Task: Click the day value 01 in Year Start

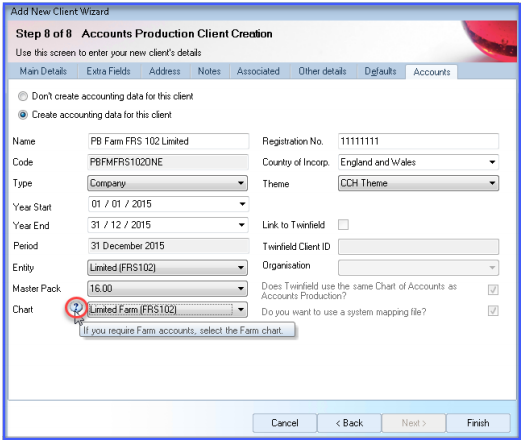Action: click(x=96, y=204)
